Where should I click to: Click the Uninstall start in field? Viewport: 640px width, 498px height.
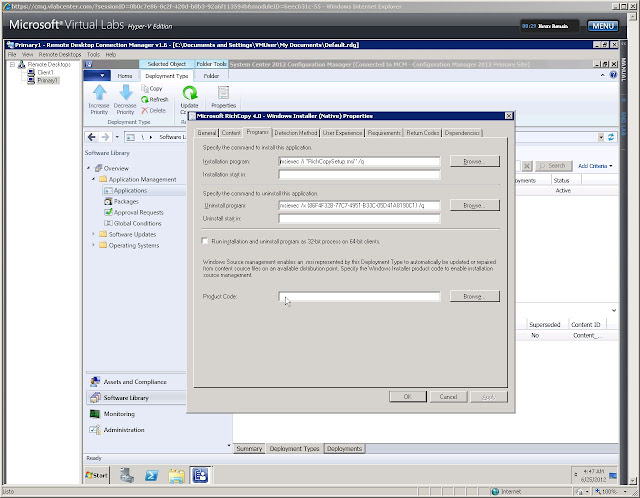(x=359, y=218)
